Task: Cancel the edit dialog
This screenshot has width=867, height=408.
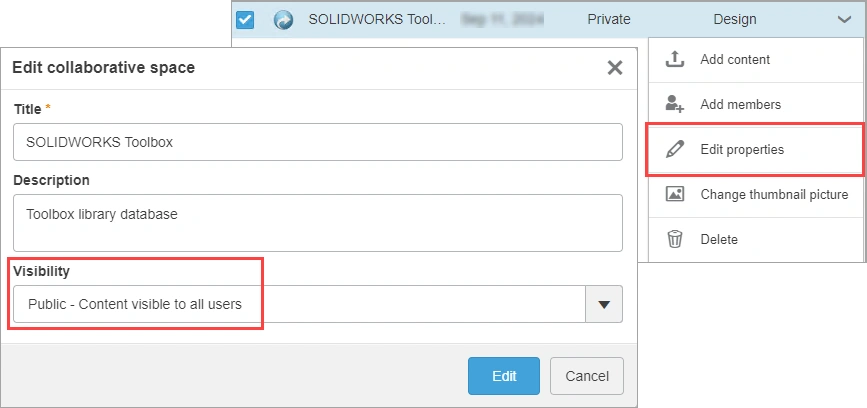Action: [587, 376]
